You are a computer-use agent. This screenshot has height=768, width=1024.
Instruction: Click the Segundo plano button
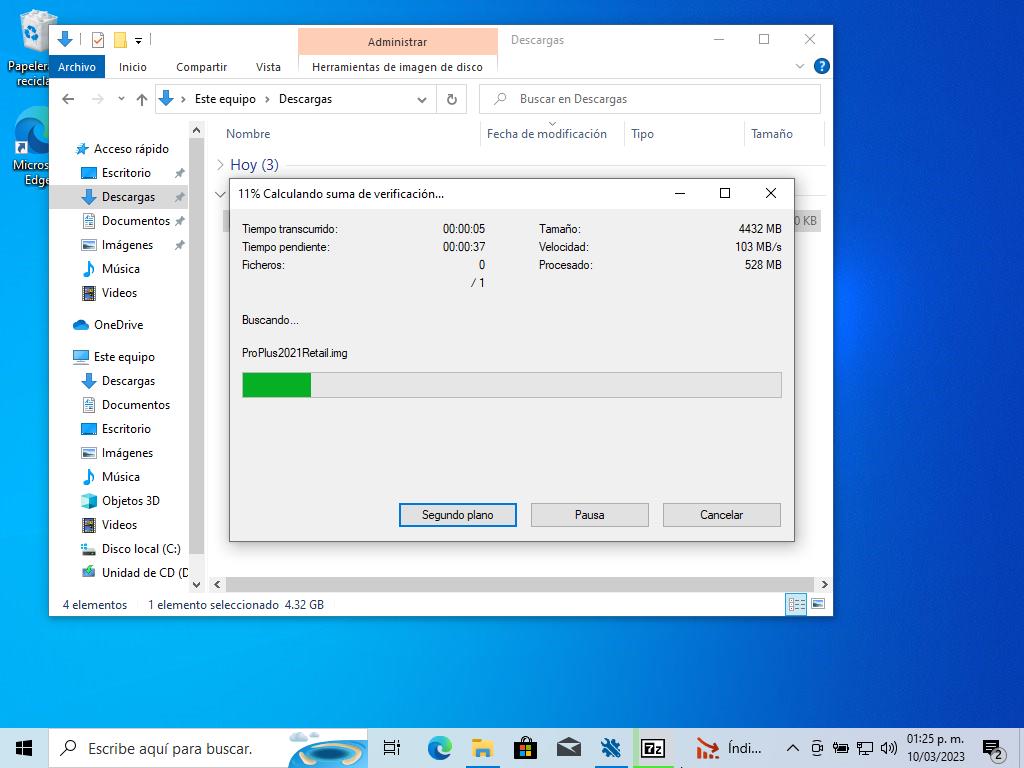(x=457, y=515)
